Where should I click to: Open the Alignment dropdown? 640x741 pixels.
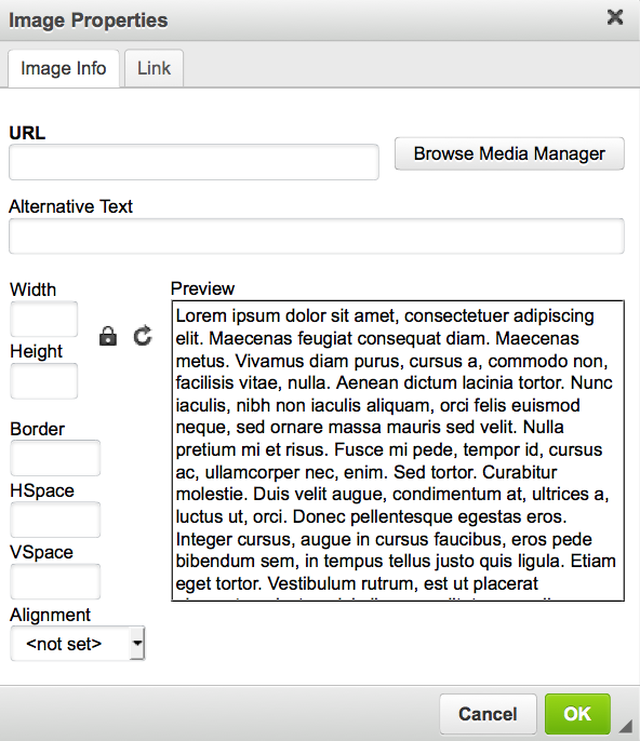pos(78,644)
